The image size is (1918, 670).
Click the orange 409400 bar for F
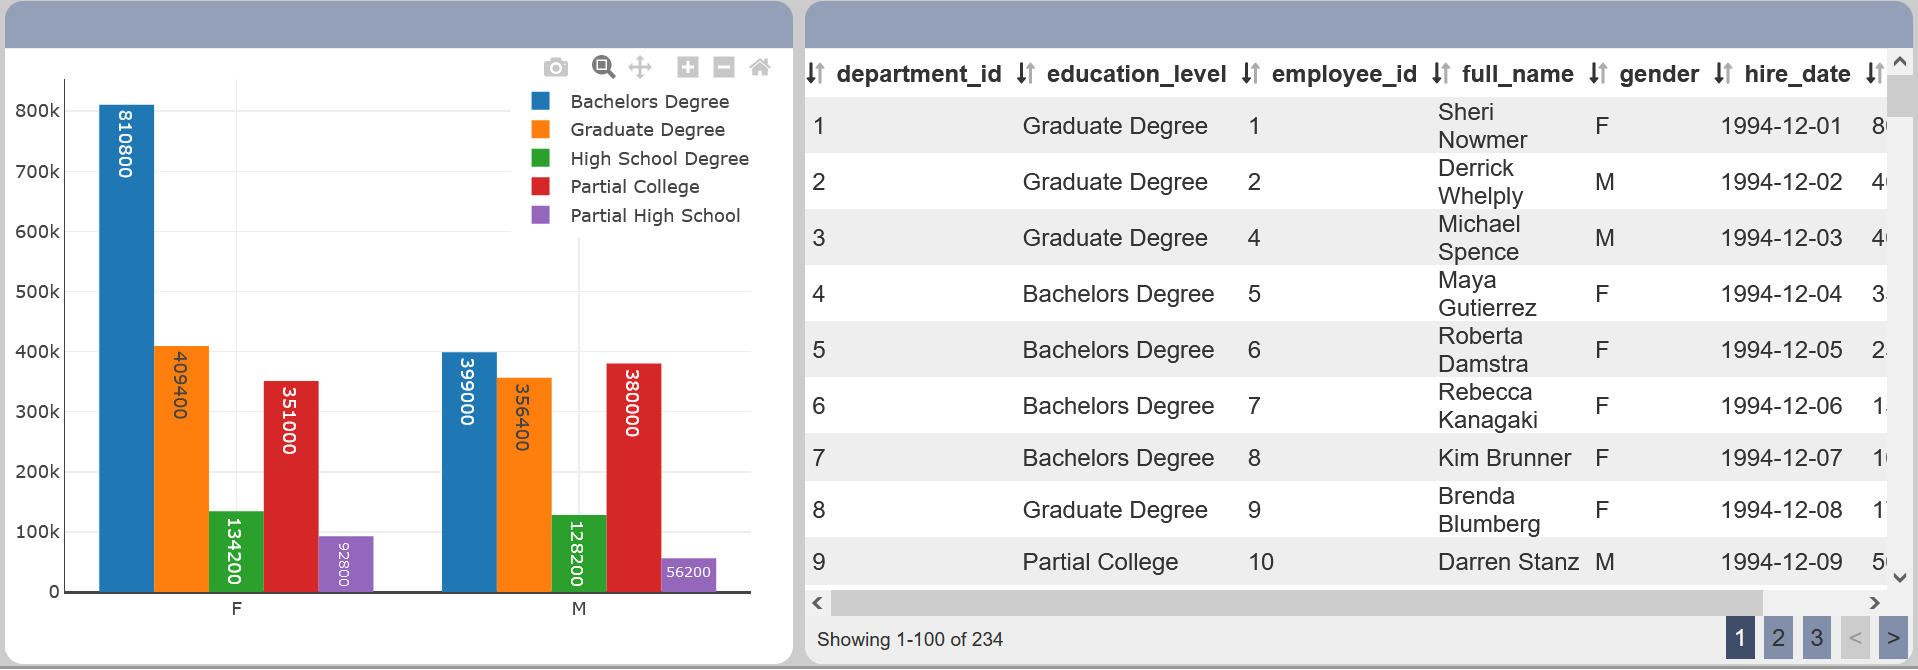point(181,469)
